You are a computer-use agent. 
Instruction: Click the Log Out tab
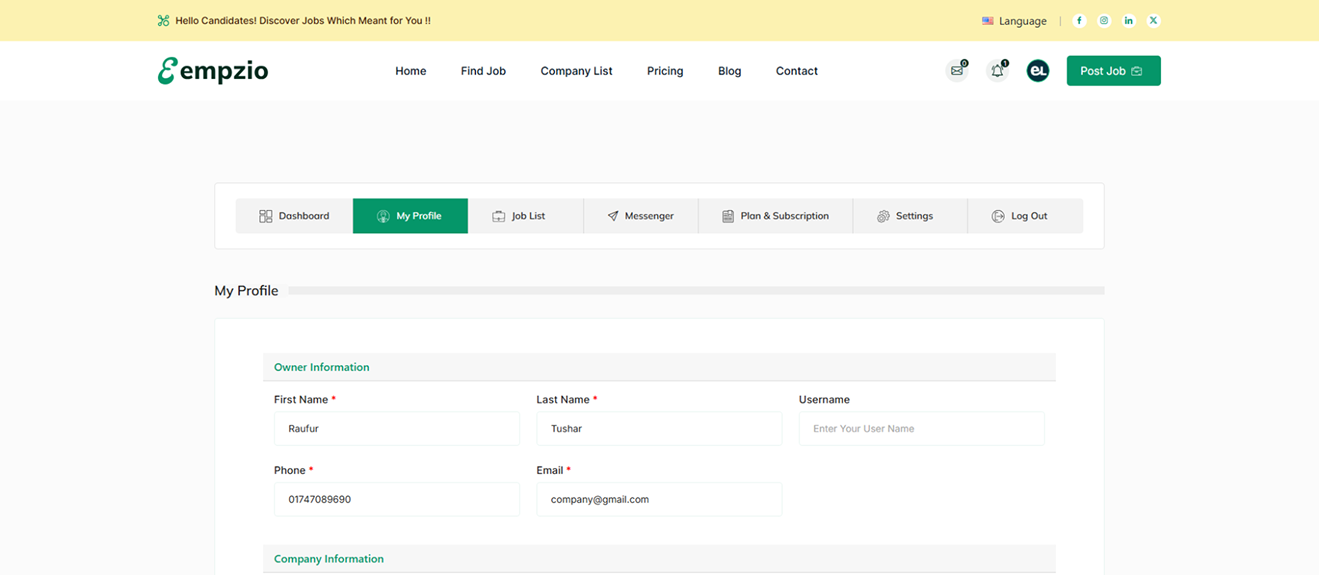click(x=1025, y=216)
